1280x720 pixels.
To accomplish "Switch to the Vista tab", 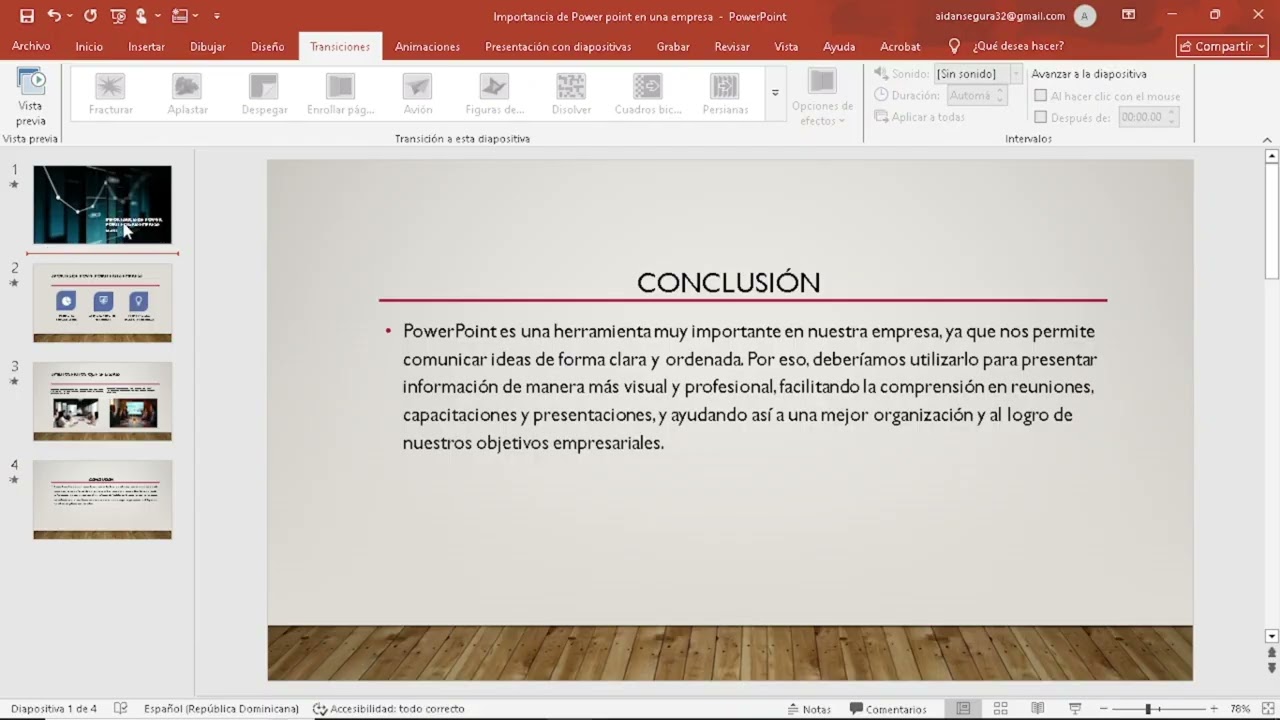I will pos(786,46).
